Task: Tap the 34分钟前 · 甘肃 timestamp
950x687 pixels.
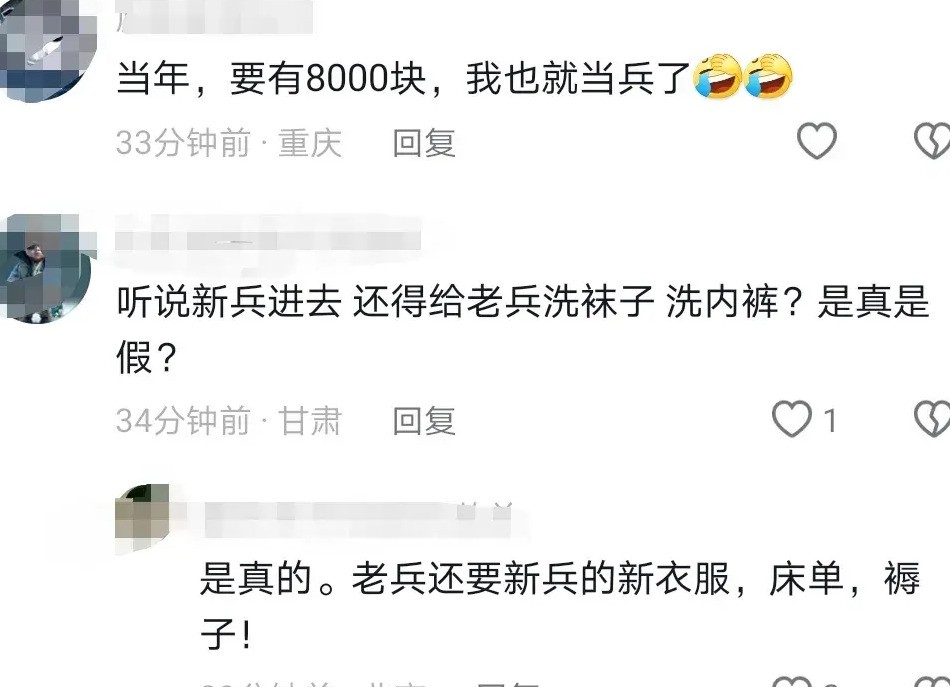Action: pos(229,421)
